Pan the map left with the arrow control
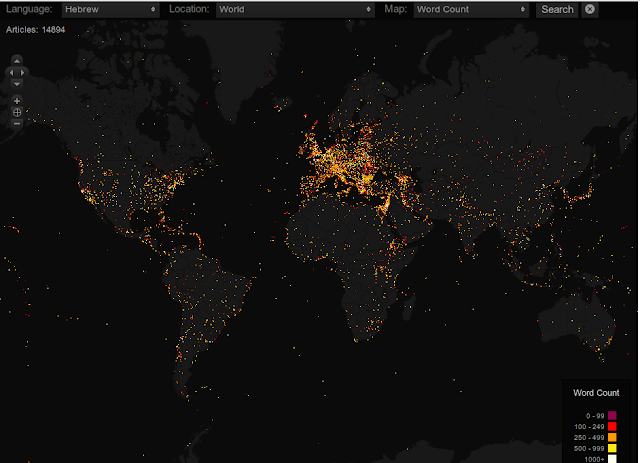 click(x=11, y=72)
